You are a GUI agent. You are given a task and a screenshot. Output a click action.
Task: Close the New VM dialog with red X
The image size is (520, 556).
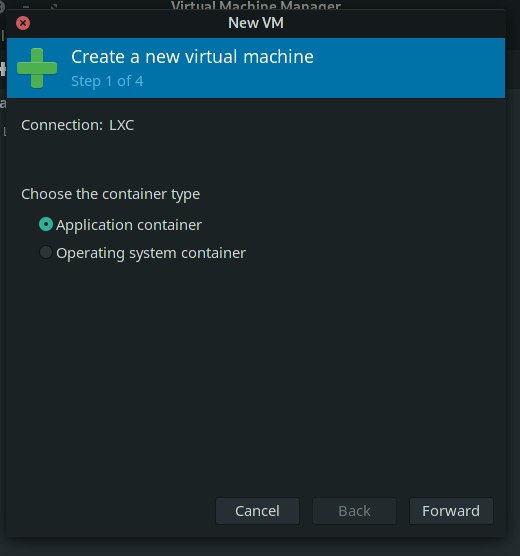pyautogui.click(x=23, y=23)
